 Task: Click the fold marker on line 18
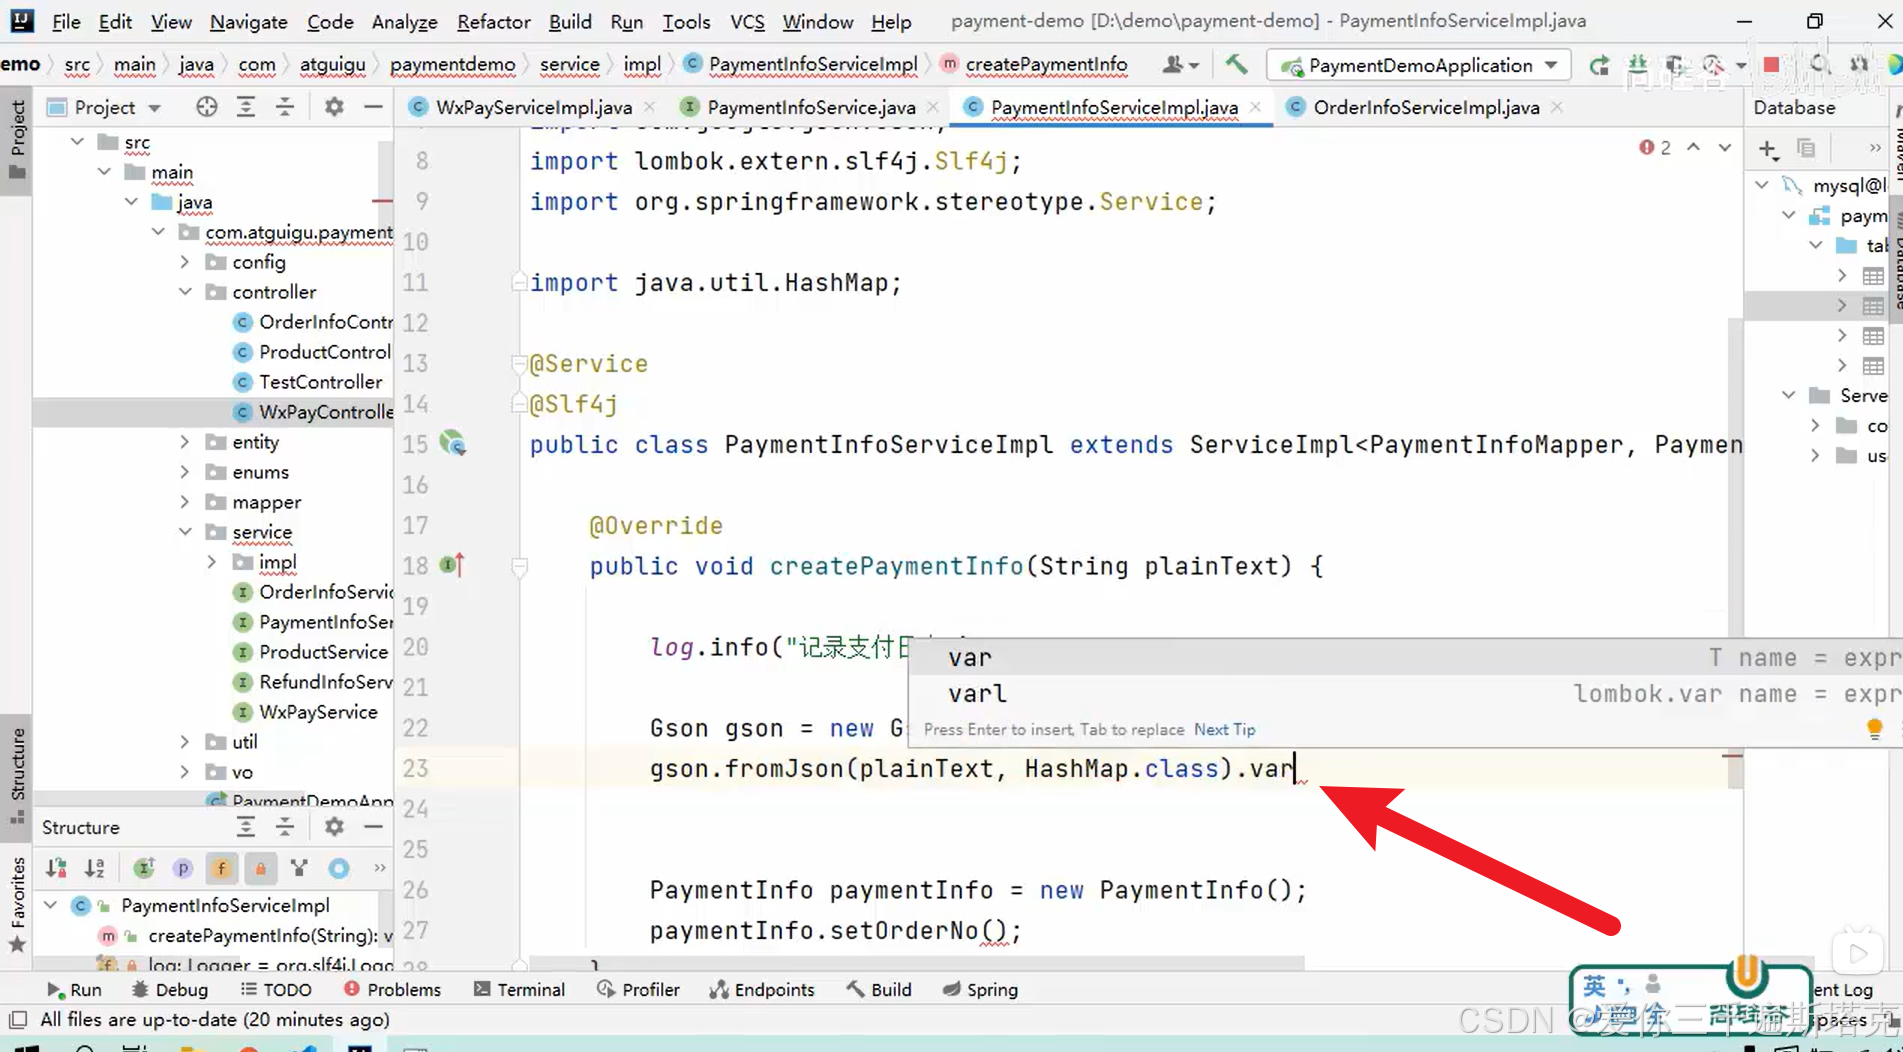tap(519, 567)
